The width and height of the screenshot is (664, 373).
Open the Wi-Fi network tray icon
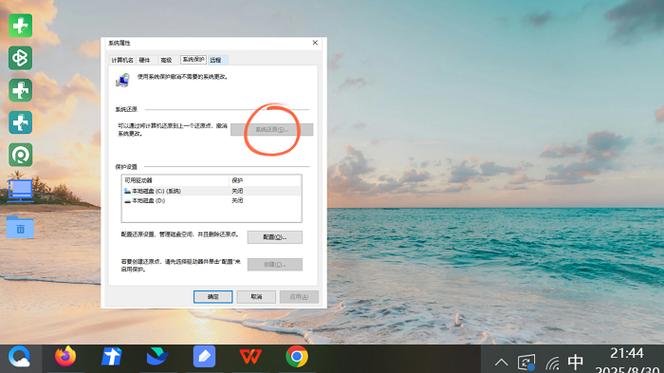pos(552,363)
